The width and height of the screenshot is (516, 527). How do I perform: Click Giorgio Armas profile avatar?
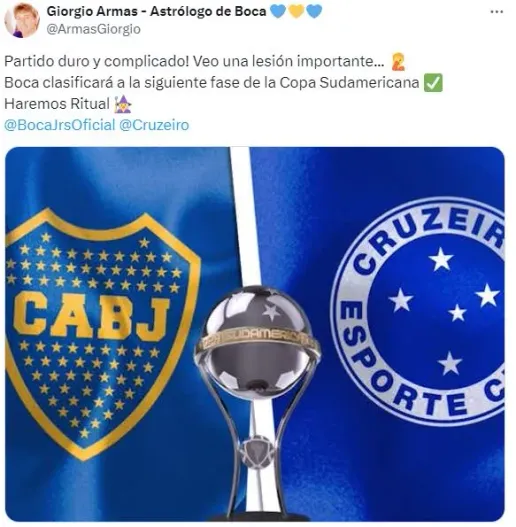point(22,20)
